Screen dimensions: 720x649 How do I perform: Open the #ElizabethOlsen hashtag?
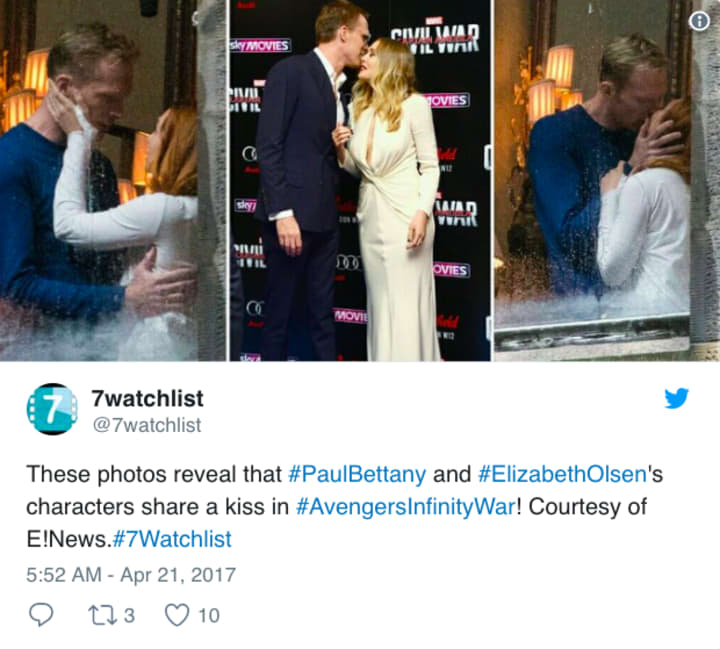click(562, 474)
